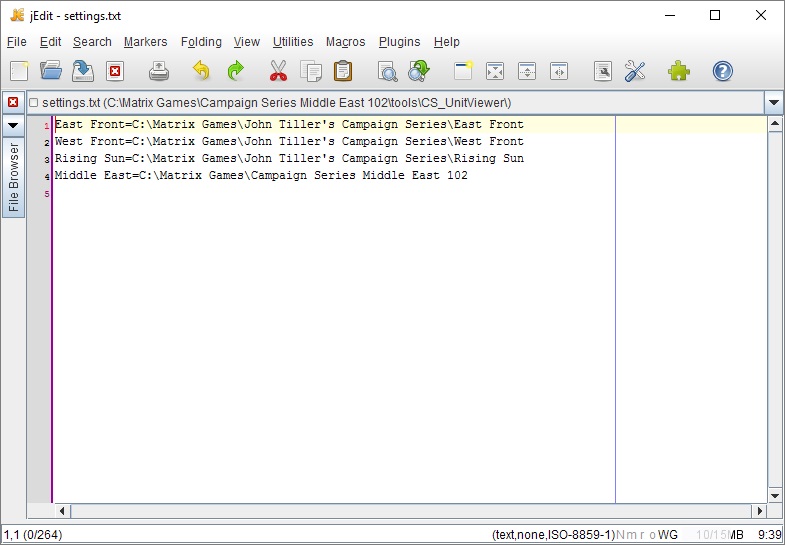Create a new file with toolbar icon
This screenshot has height=545, width=785.
click(19, 71)
